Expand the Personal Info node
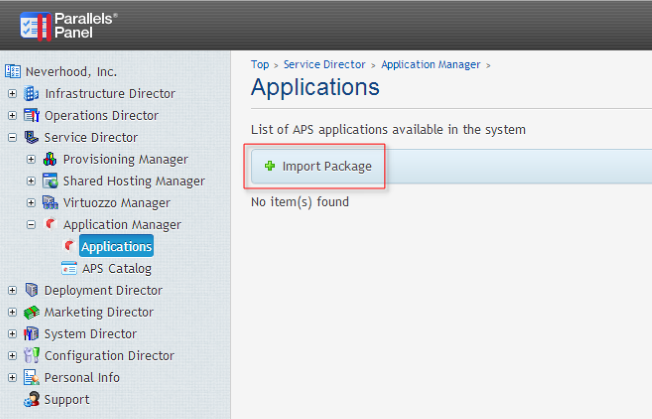This screenshot has width=652, height=419. 12,377
